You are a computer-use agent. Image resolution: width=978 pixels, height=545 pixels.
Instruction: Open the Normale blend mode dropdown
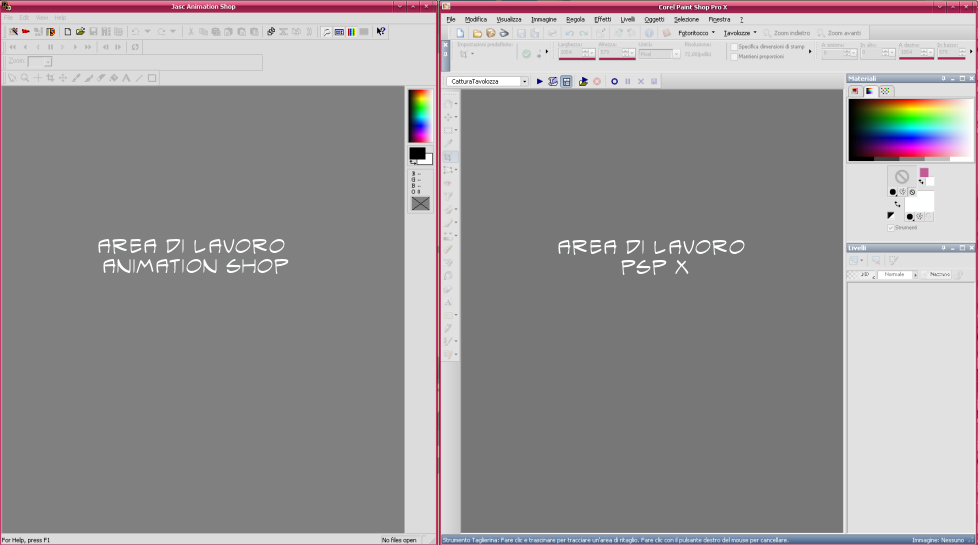[915, 275]
